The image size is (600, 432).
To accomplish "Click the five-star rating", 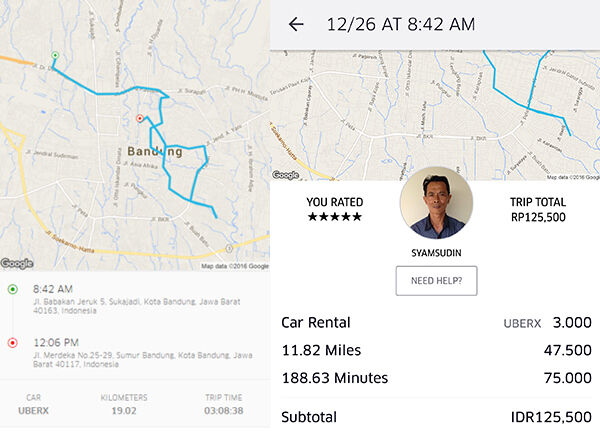I will (x=334, y=216).
